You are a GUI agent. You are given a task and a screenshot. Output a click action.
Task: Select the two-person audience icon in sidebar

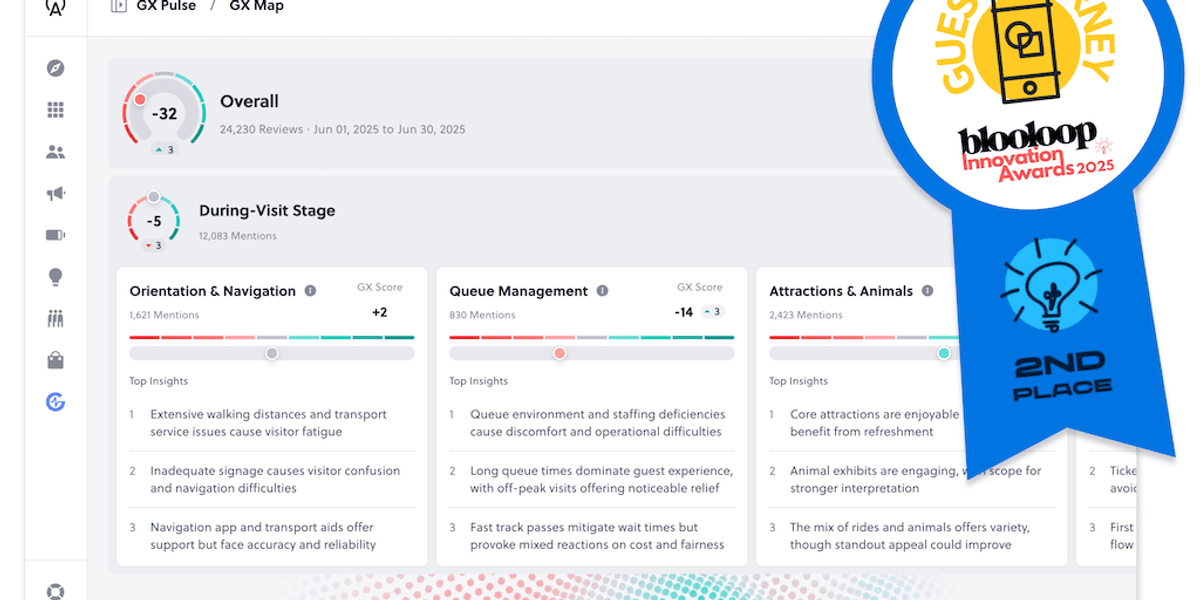[x=56, y=152]
